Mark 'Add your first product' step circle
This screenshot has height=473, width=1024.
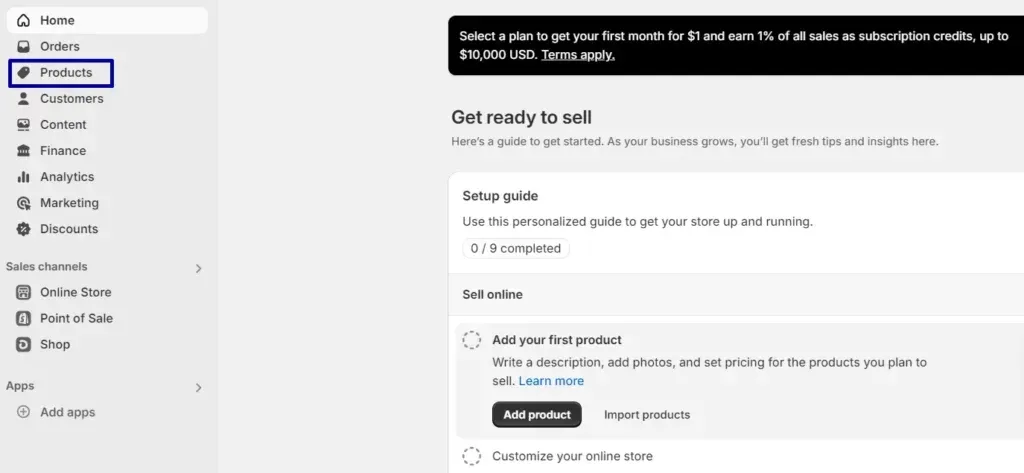click(472, 340)
